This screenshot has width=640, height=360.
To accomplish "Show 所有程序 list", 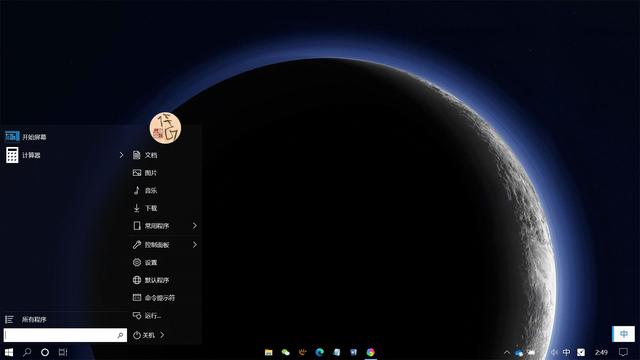I will click(26, 320).
